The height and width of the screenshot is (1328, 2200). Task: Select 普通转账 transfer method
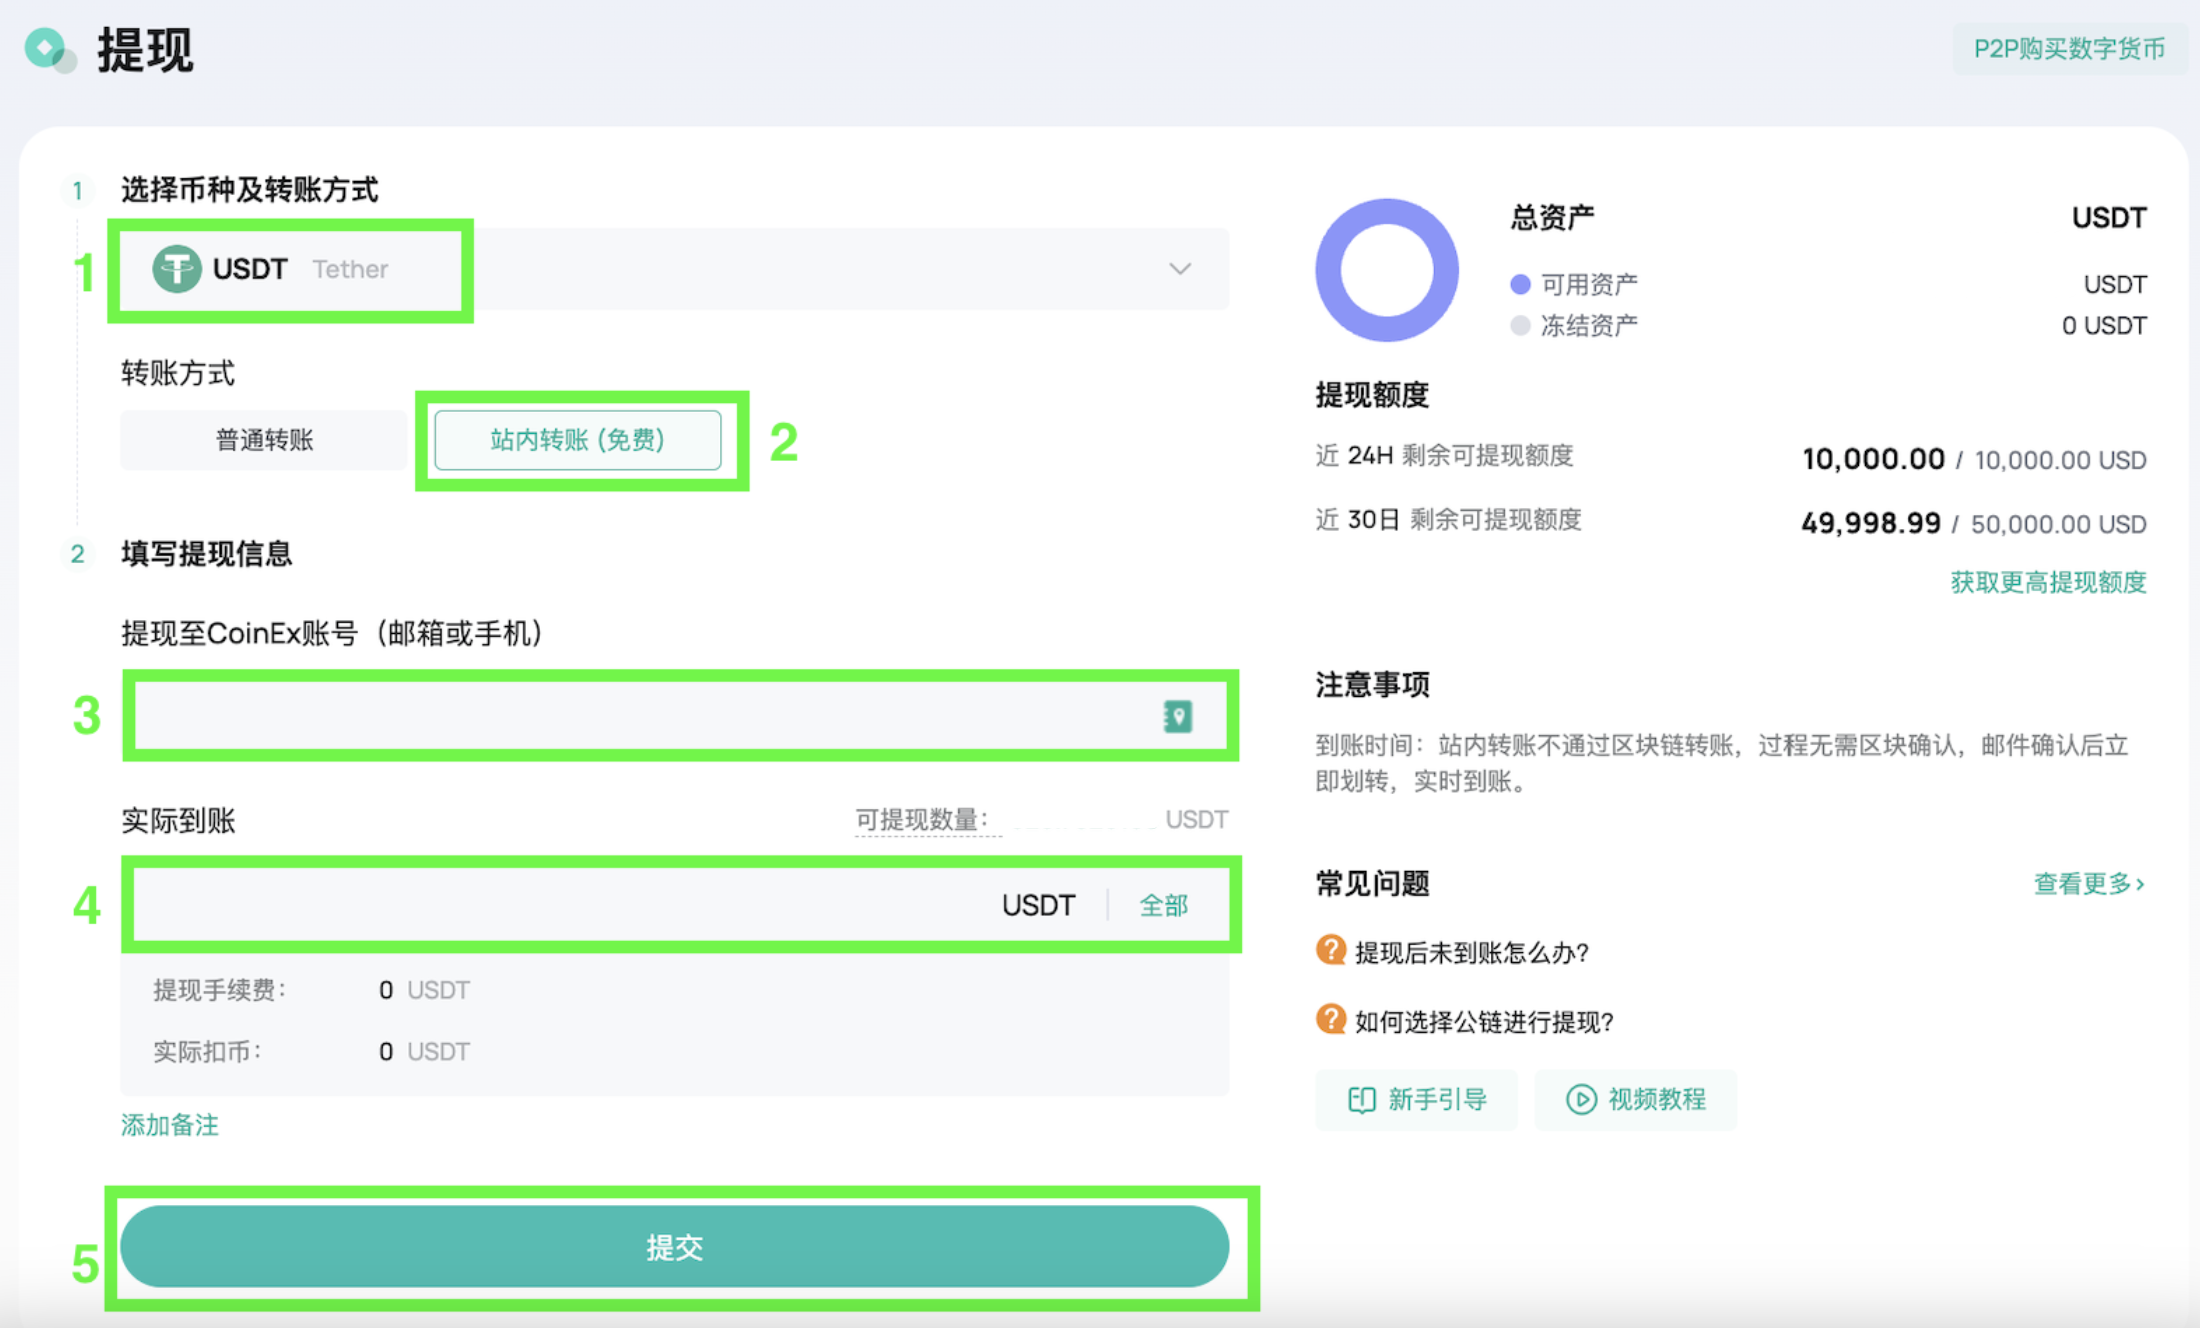pyautogui.click(x=264, y=440)
